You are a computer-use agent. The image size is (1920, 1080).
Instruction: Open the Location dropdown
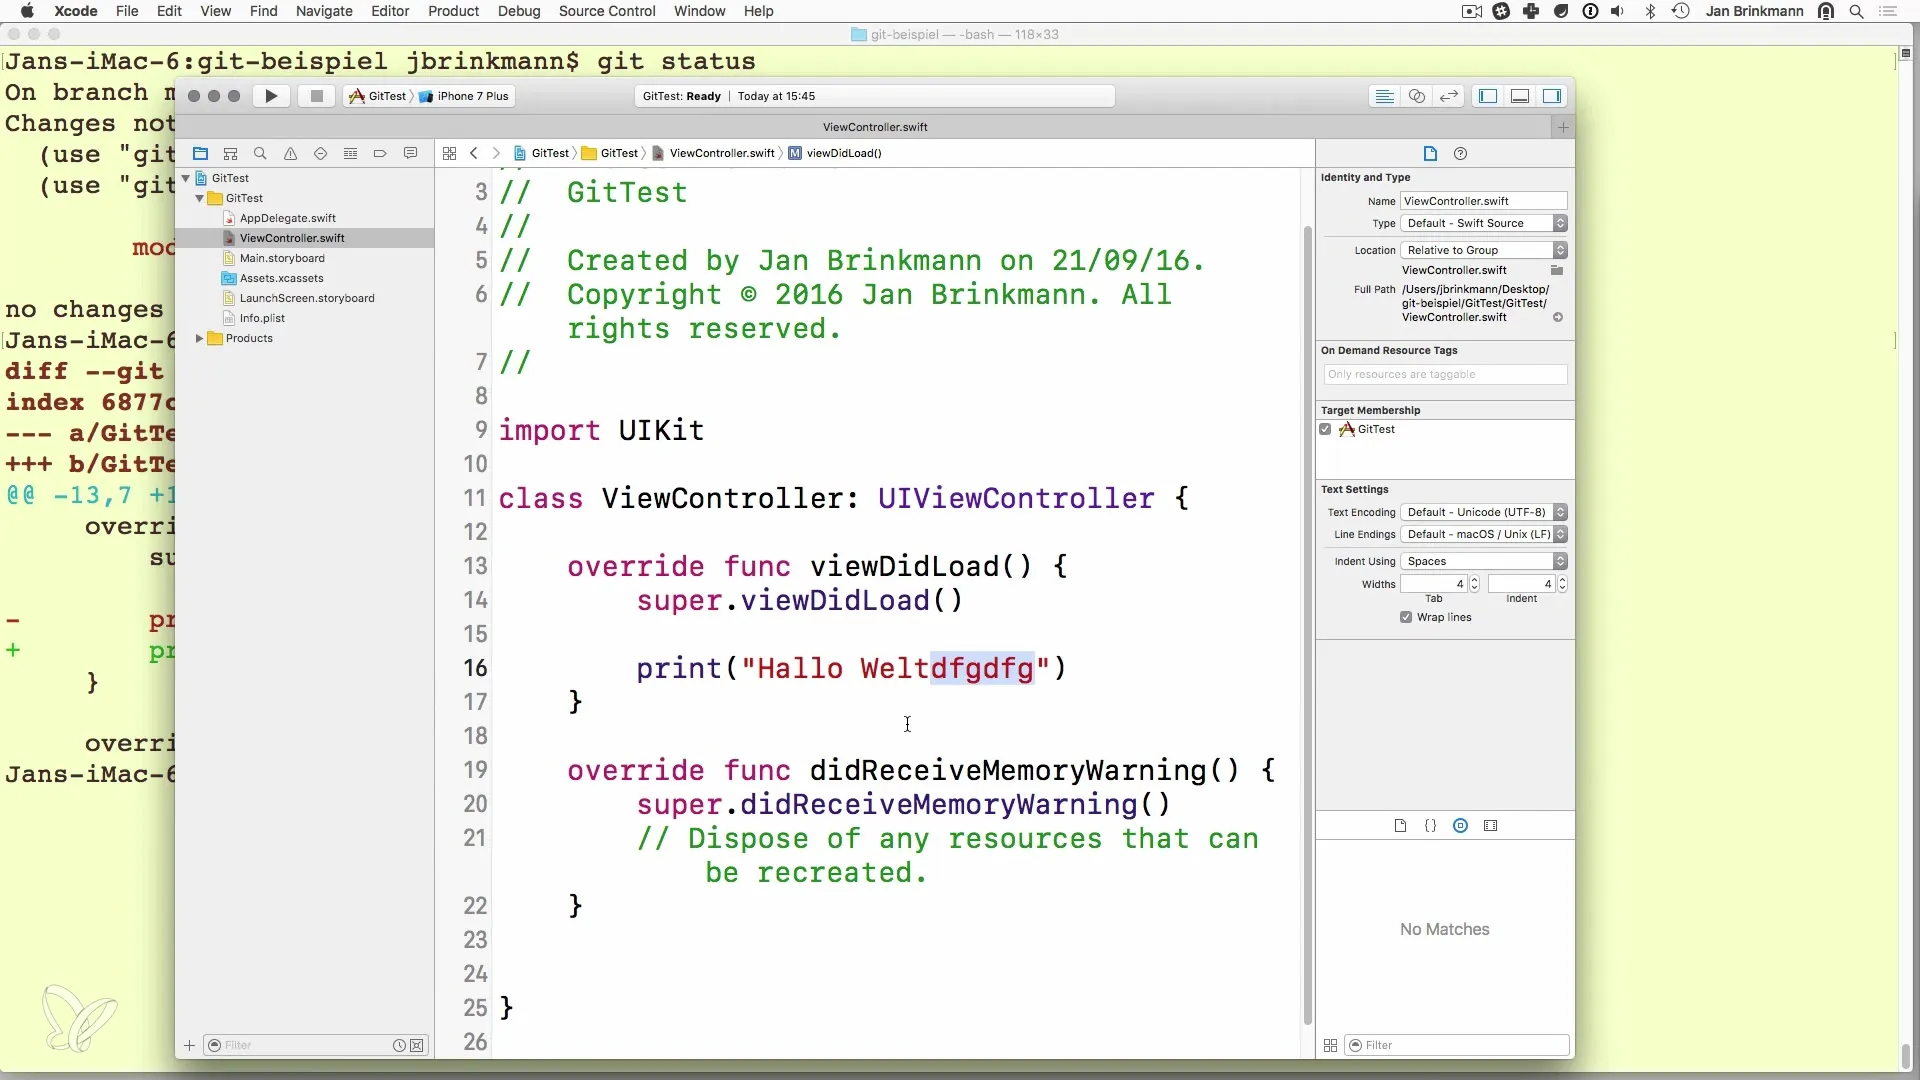[1484, 250]
